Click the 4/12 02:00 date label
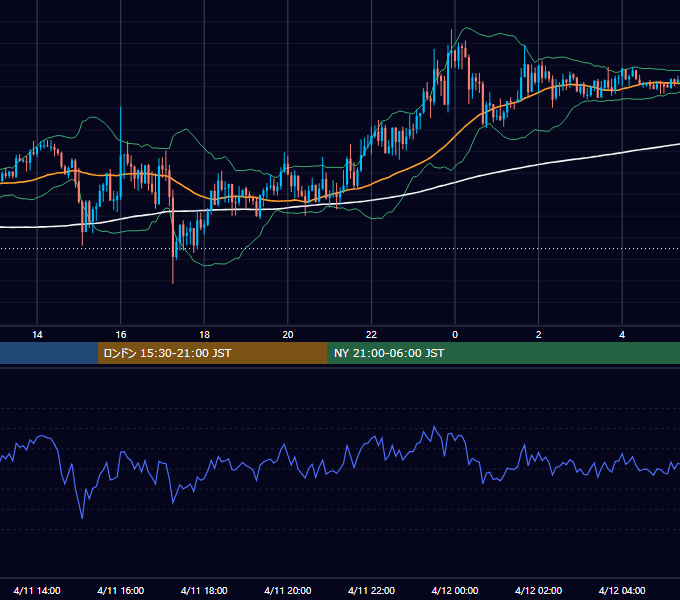The height and width of the screenshot is (600, 680). click(538, 590)
